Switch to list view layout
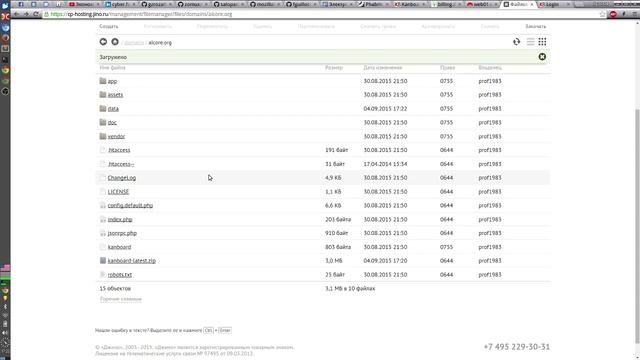Viewport: 640px width, 360px height. pyautogui.click(x=530, y=42)
